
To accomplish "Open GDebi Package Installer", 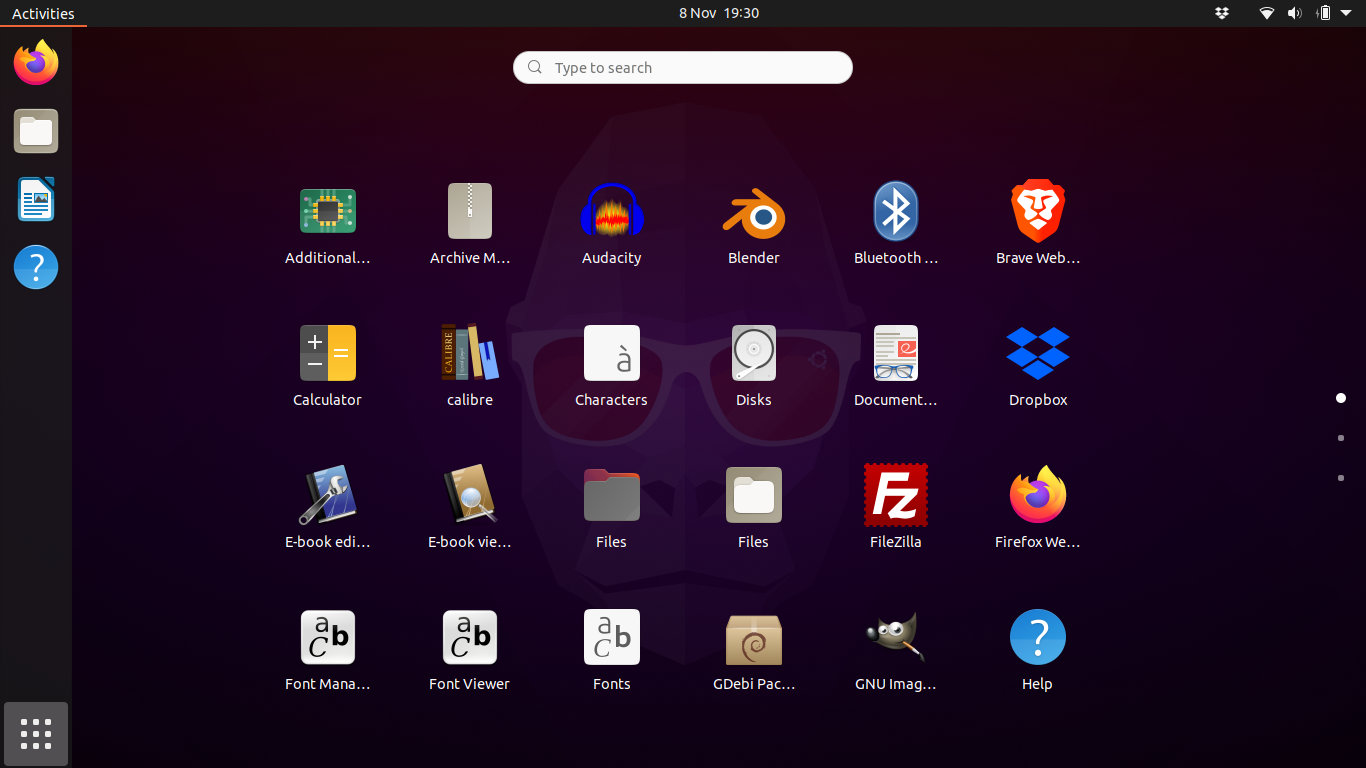I will [754, 650].
